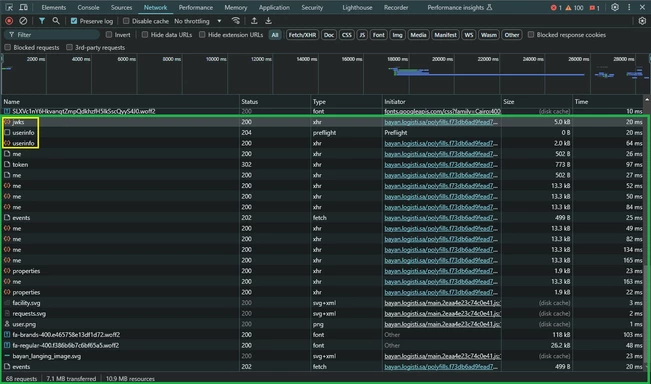
Task: Select the jwks request row
Action: click(323, 122)
